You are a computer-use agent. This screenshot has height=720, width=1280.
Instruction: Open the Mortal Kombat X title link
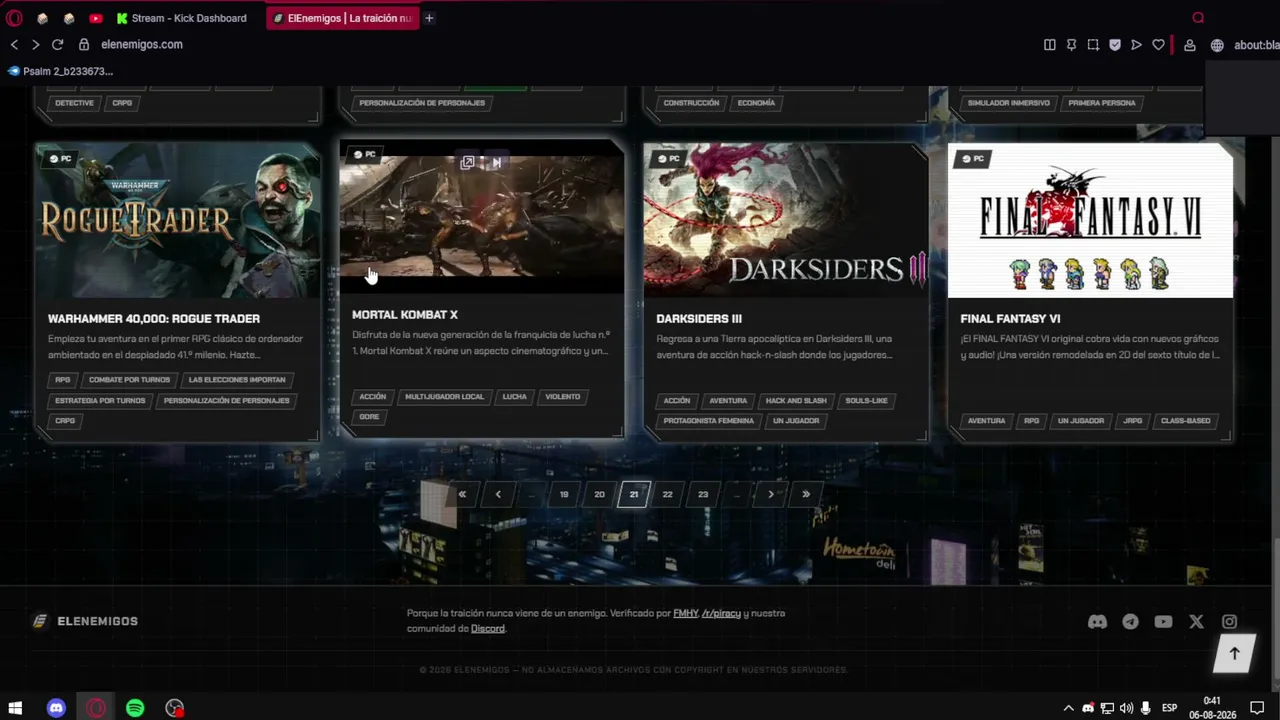(x=405, y=315)
